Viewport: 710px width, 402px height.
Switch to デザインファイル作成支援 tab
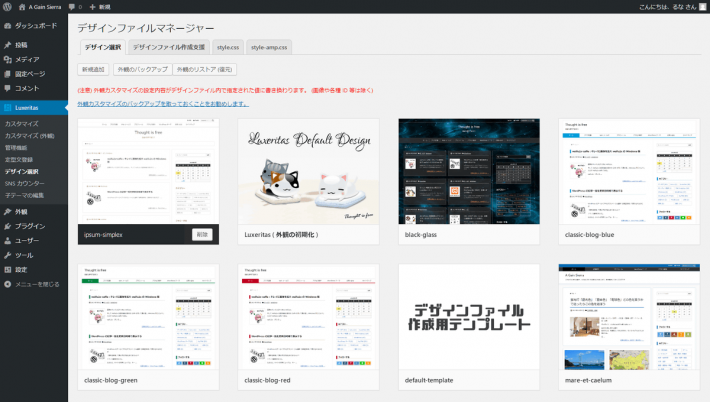tap(168, 47)
